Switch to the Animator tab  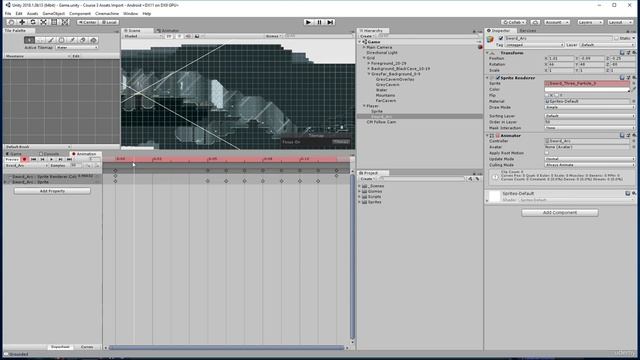[168, 31]
